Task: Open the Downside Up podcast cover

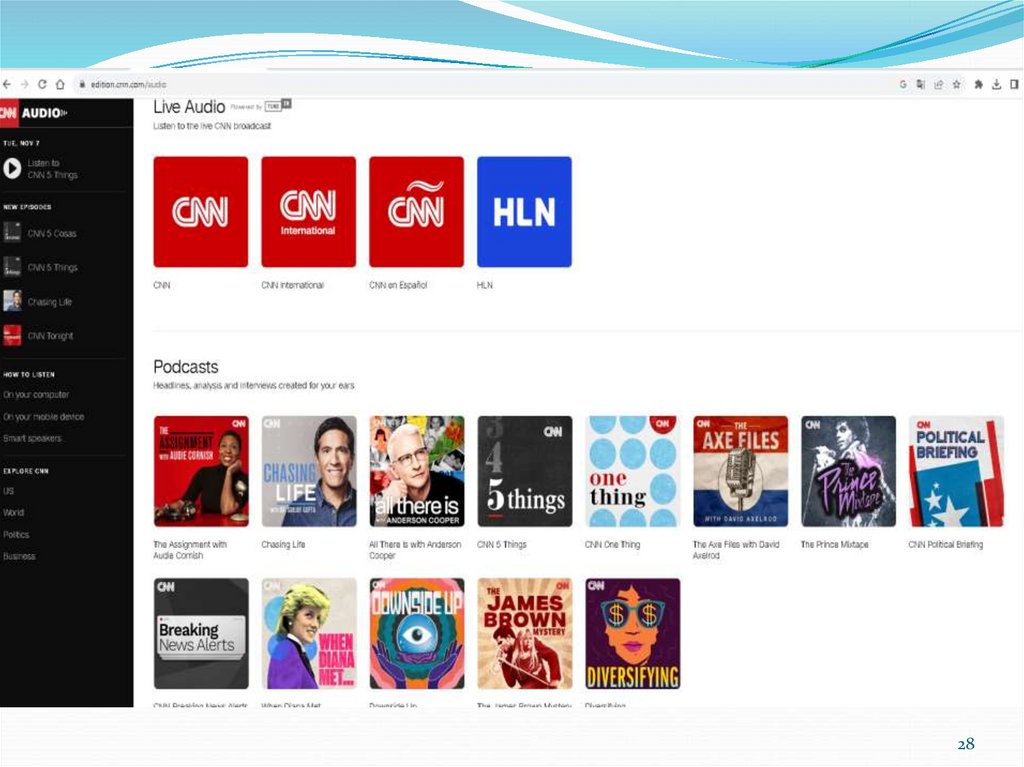Action: [417, 633]
